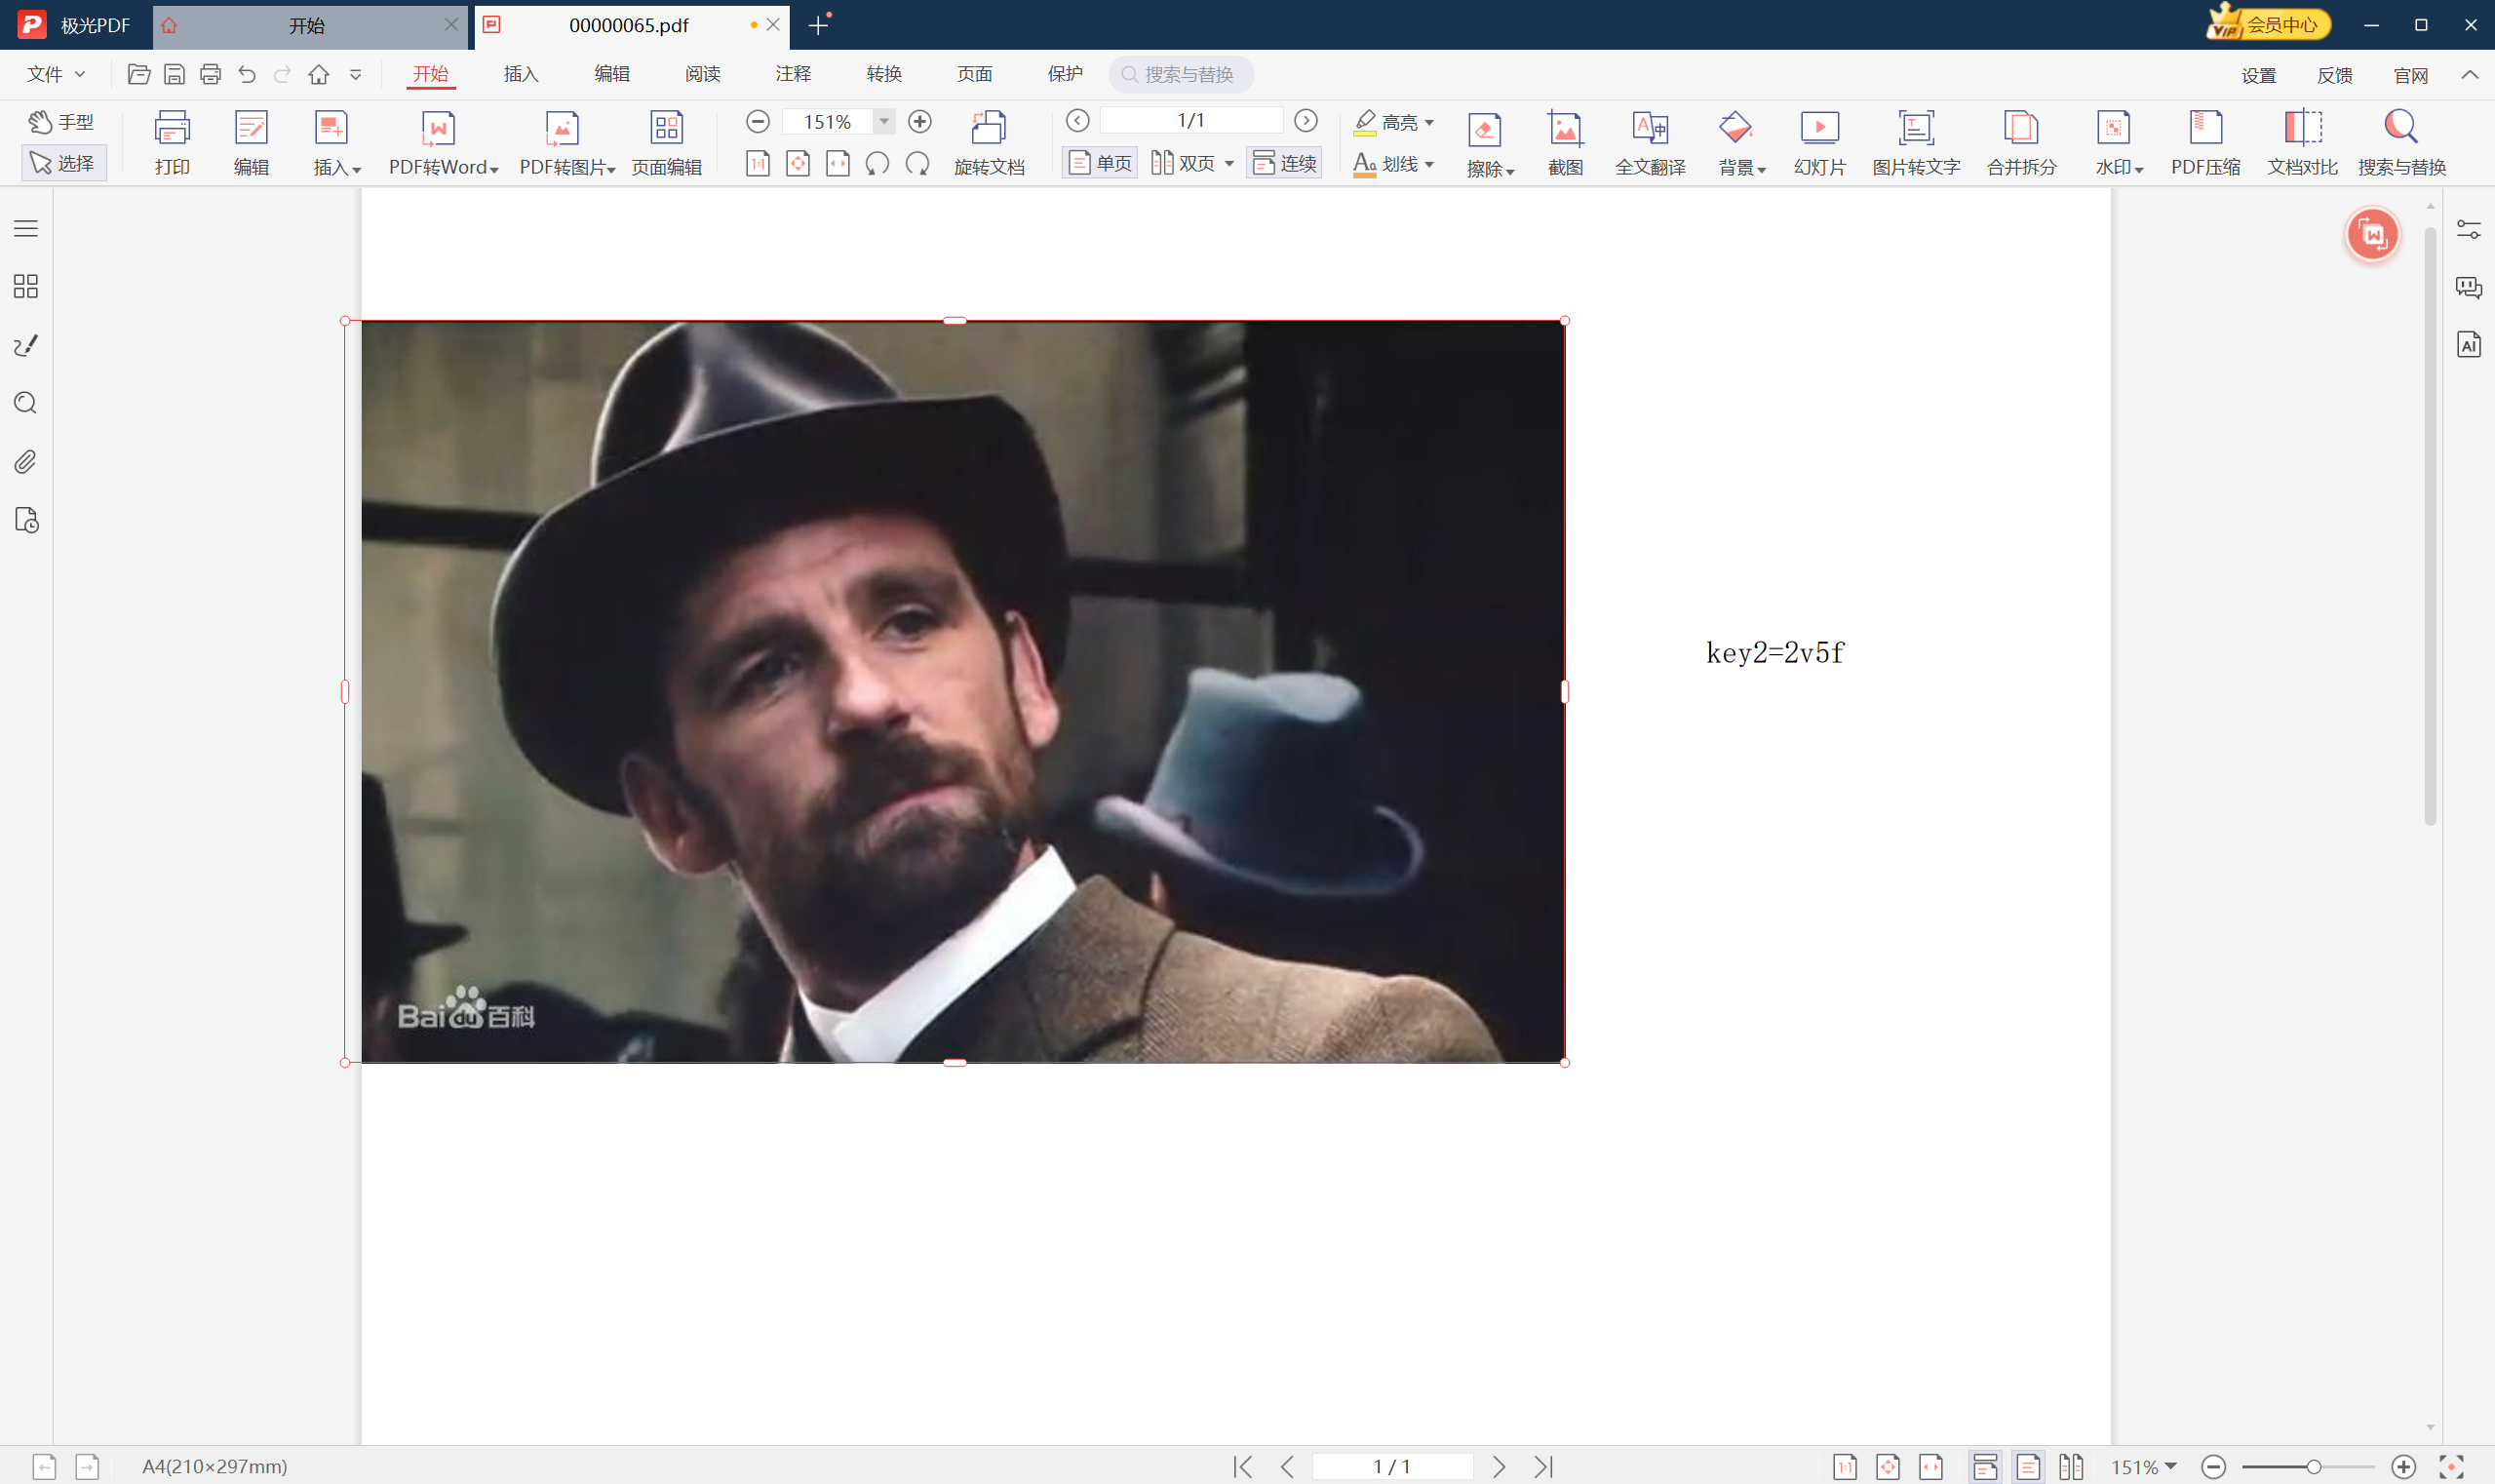This screenshot has width=2495, height=1484.
Task: Open document compare (文档对比) tool
Action: click(2302, 143)
